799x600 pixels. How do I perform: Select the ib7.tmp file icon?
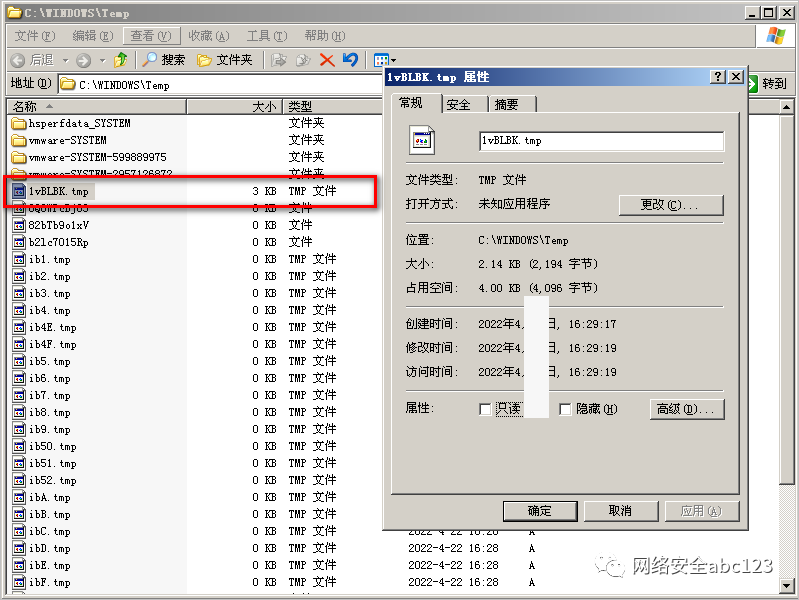point(19,395)
